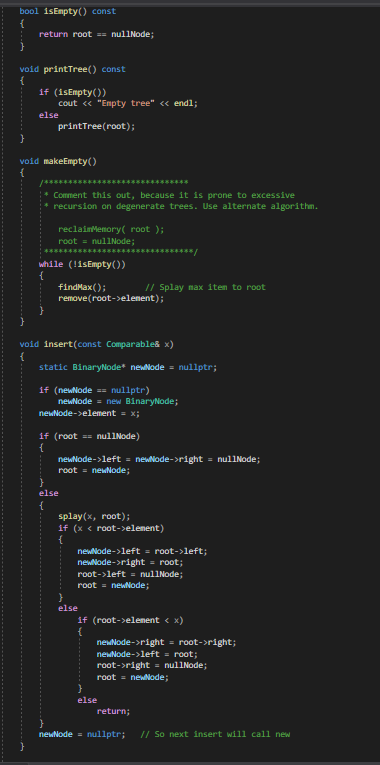Click the 'newNode->element = x;' assignment
Screen dimensions: 380x765
89,413
